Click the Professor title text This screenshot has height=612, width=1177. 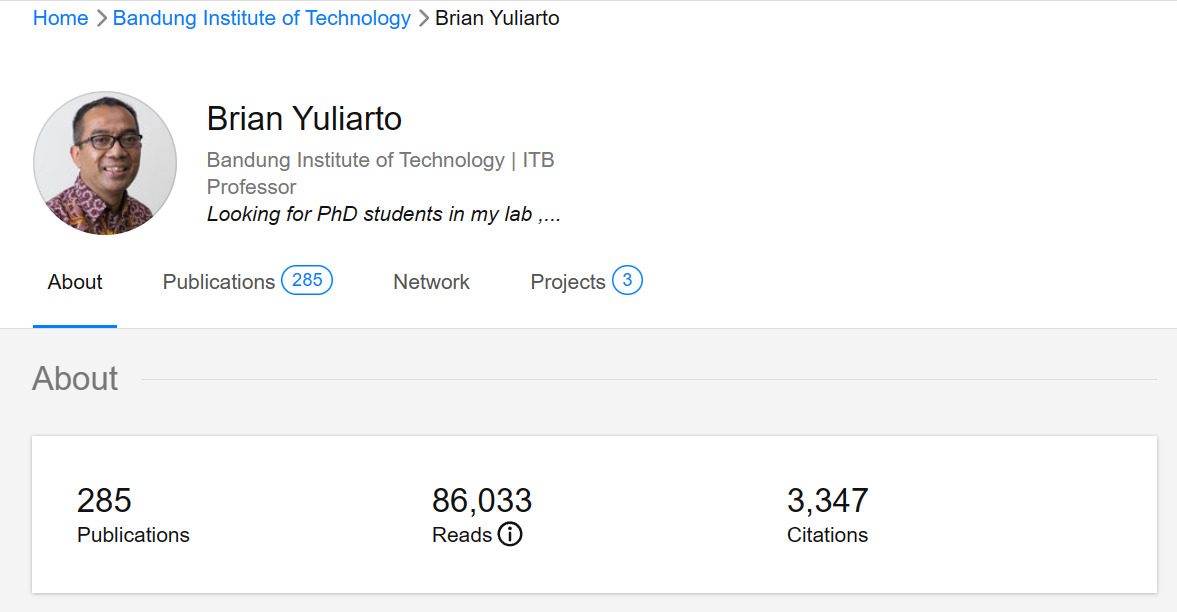[x=251, y=187]
